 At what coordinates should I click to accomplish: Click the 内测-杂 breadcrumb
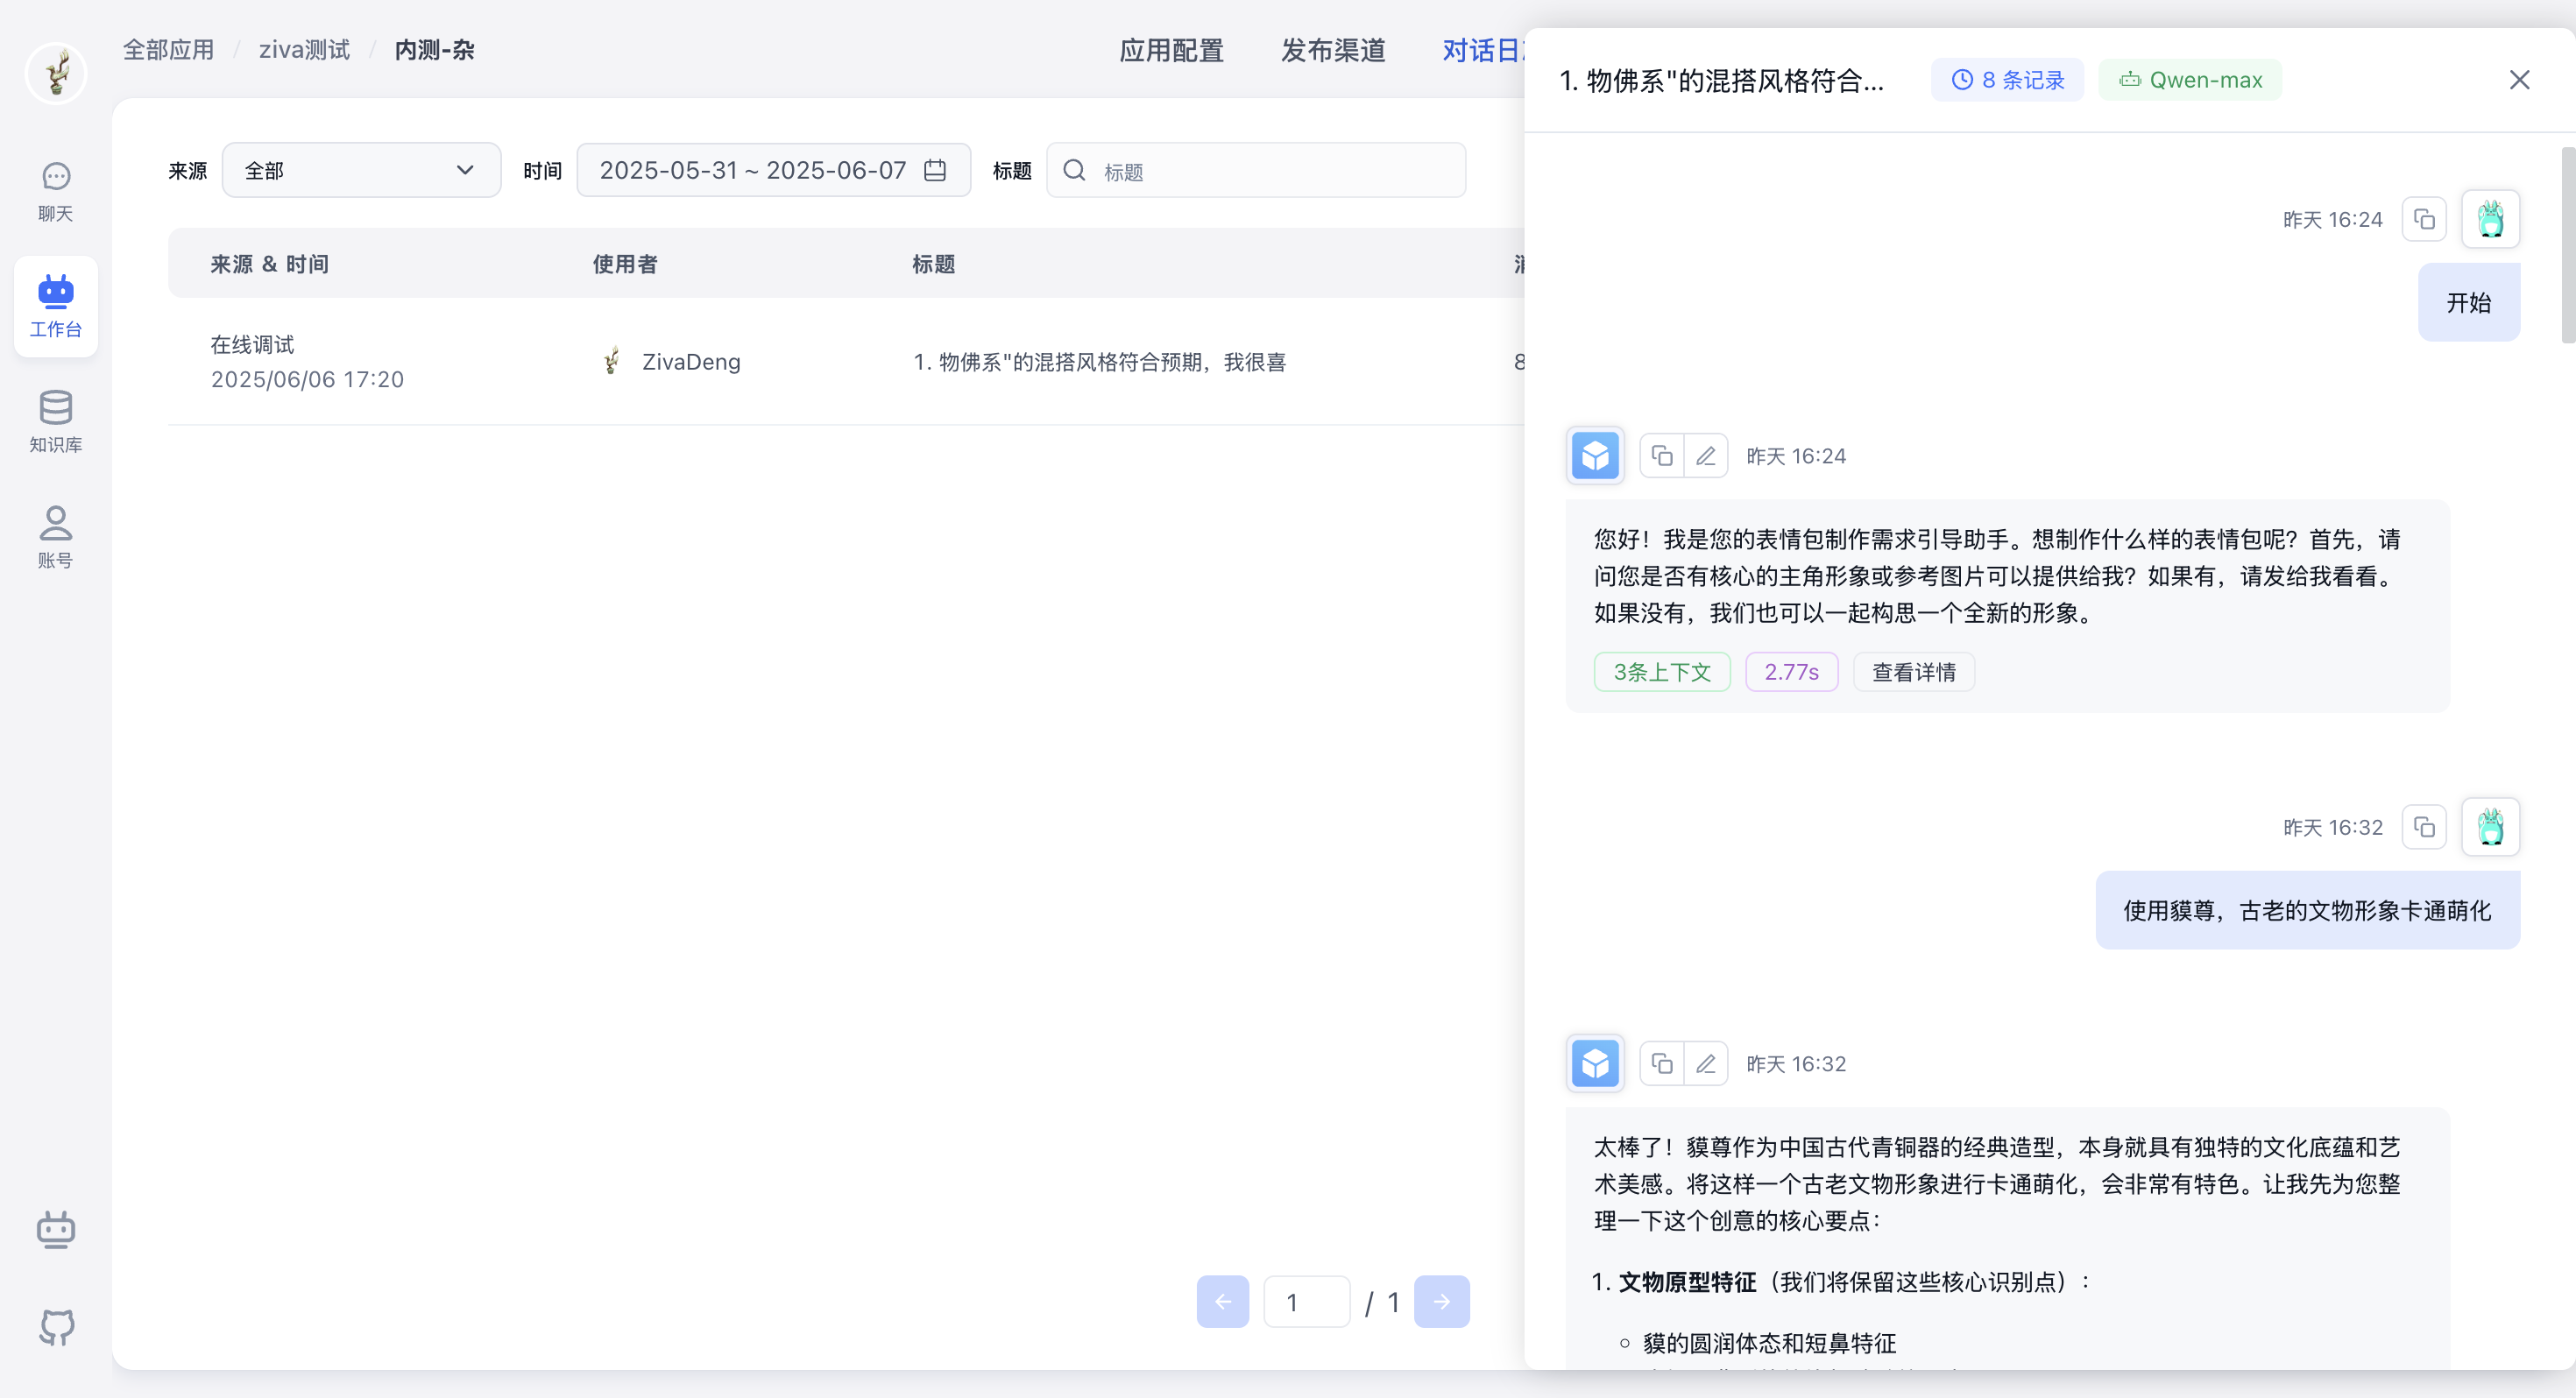click(434, 50)
